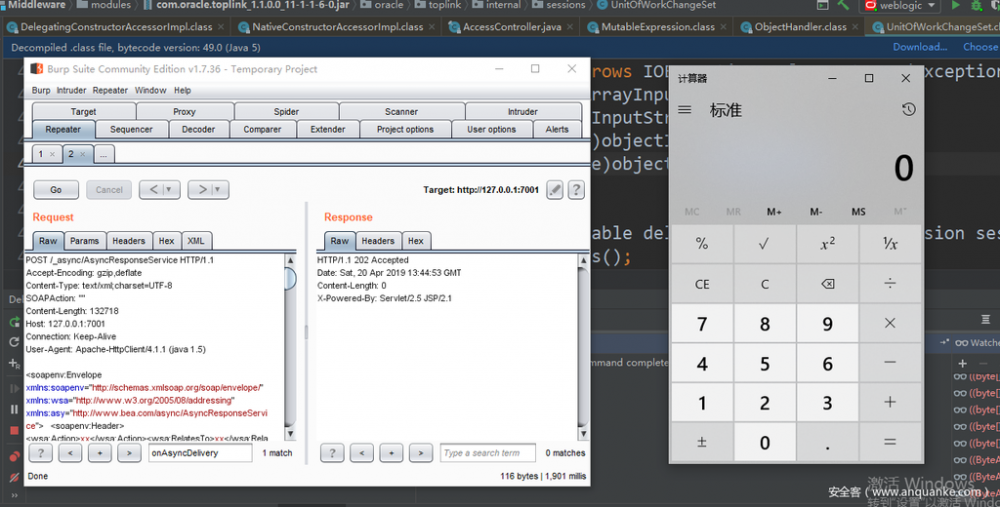Click the divide key in Calculator
Image resolution: width=1000 pixels, height=507 pixels.
(x=890, y=284)
